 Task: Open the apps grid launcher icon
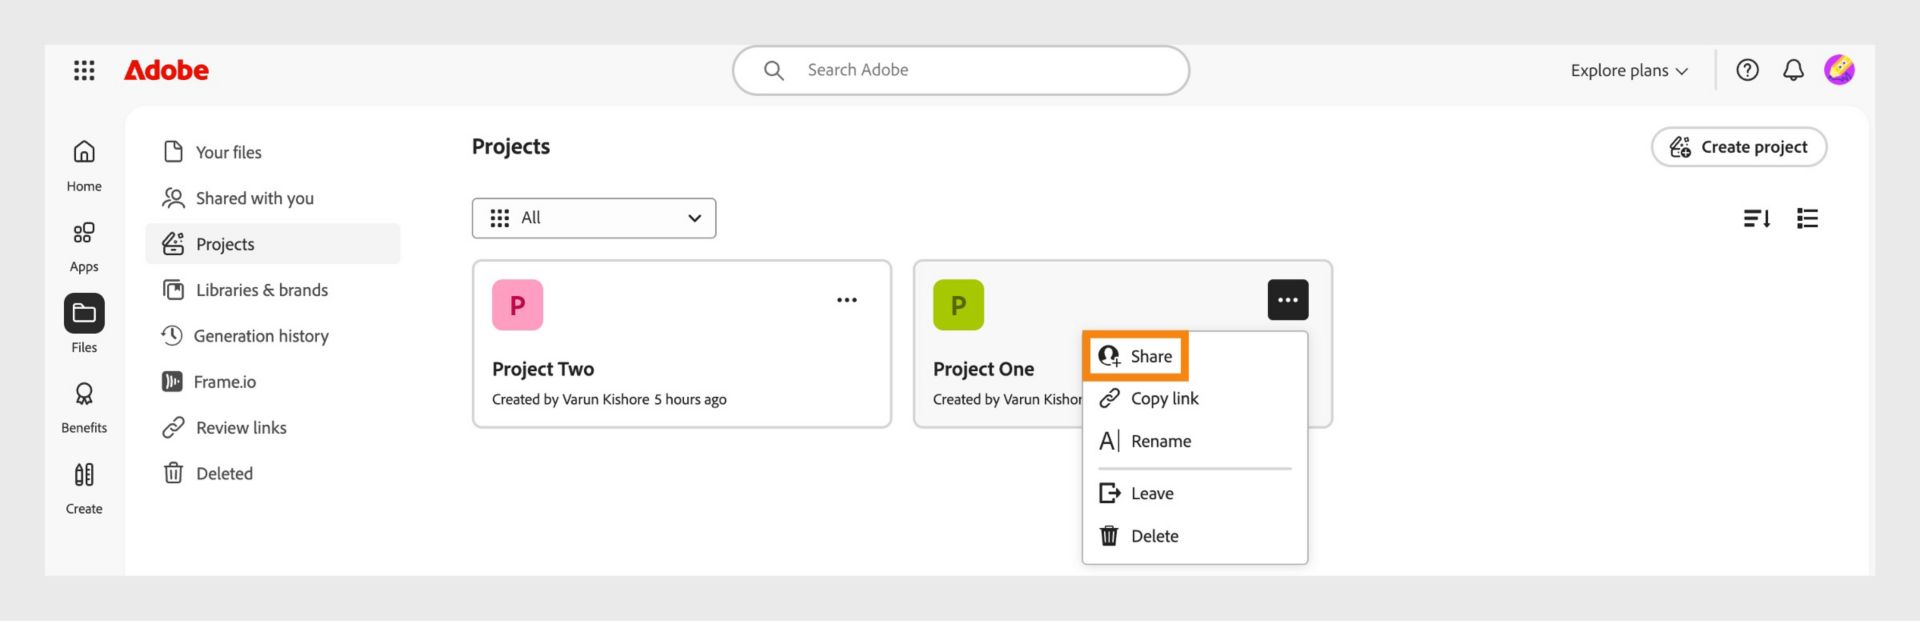click(x=84, y=70)
